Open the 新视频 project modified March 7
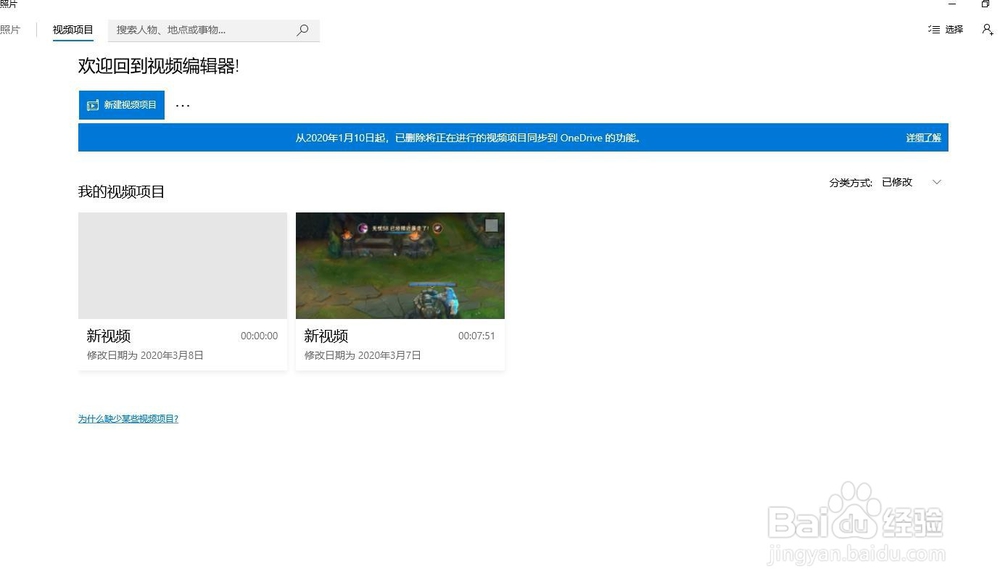Viewport: 1000px width, 588px height. [x=400, y=264]
